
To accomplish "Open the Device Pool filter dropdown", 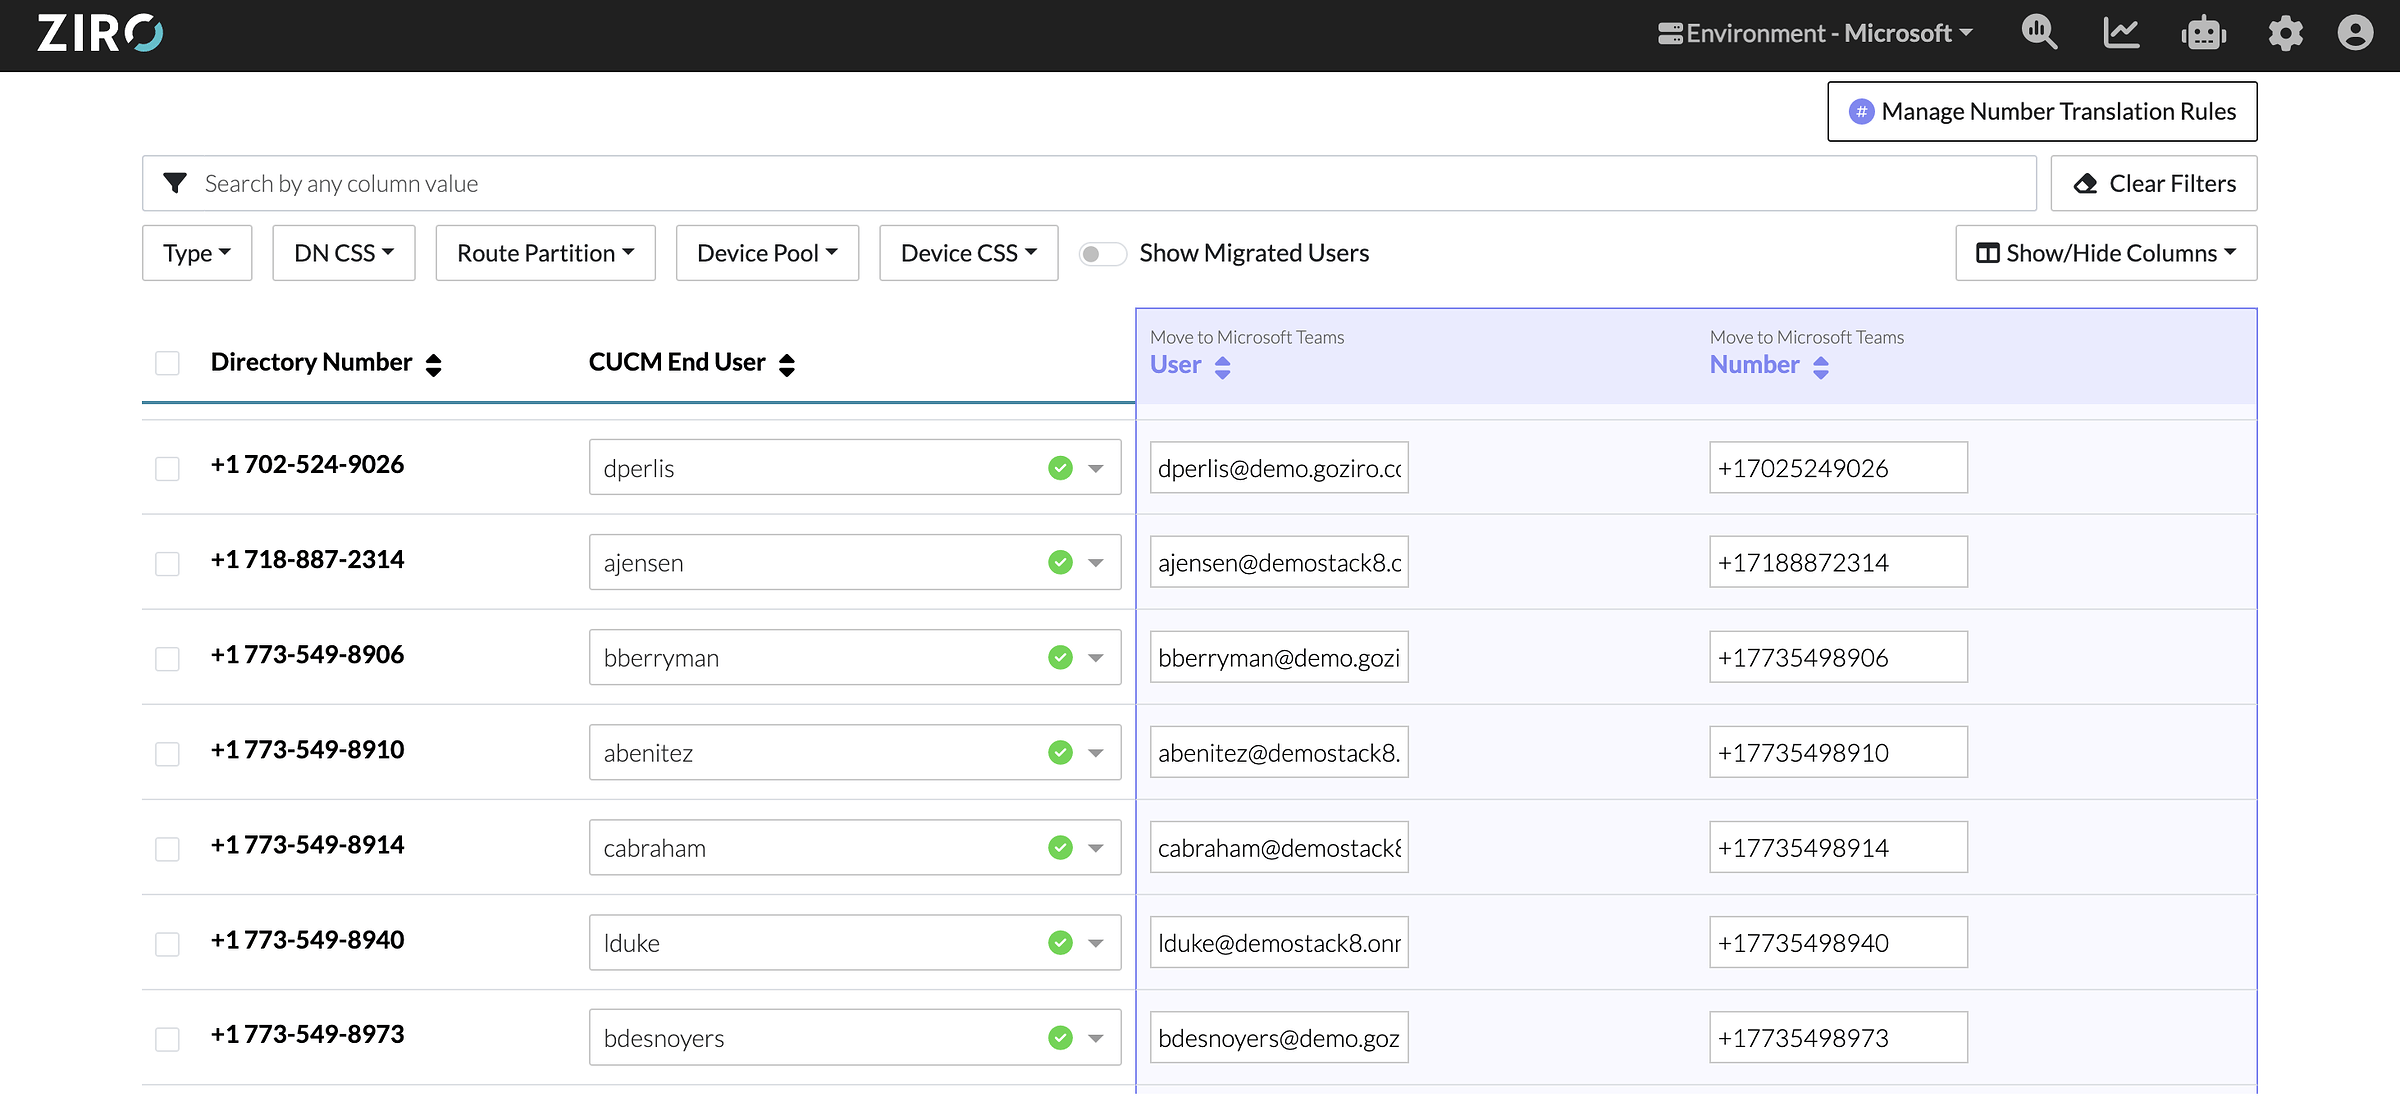I will [x=767, y=253].
